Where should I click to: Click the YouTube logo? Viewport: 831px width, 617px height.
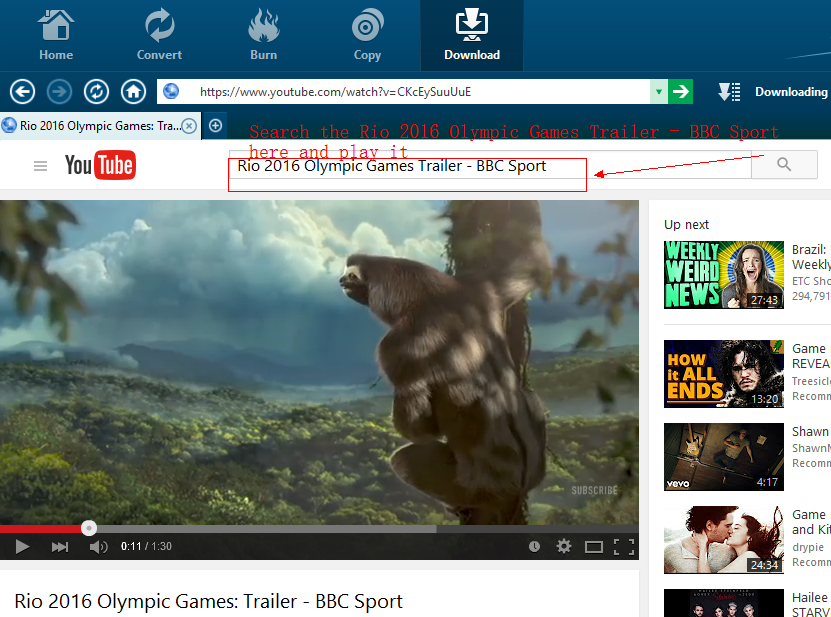pos(100,165)
